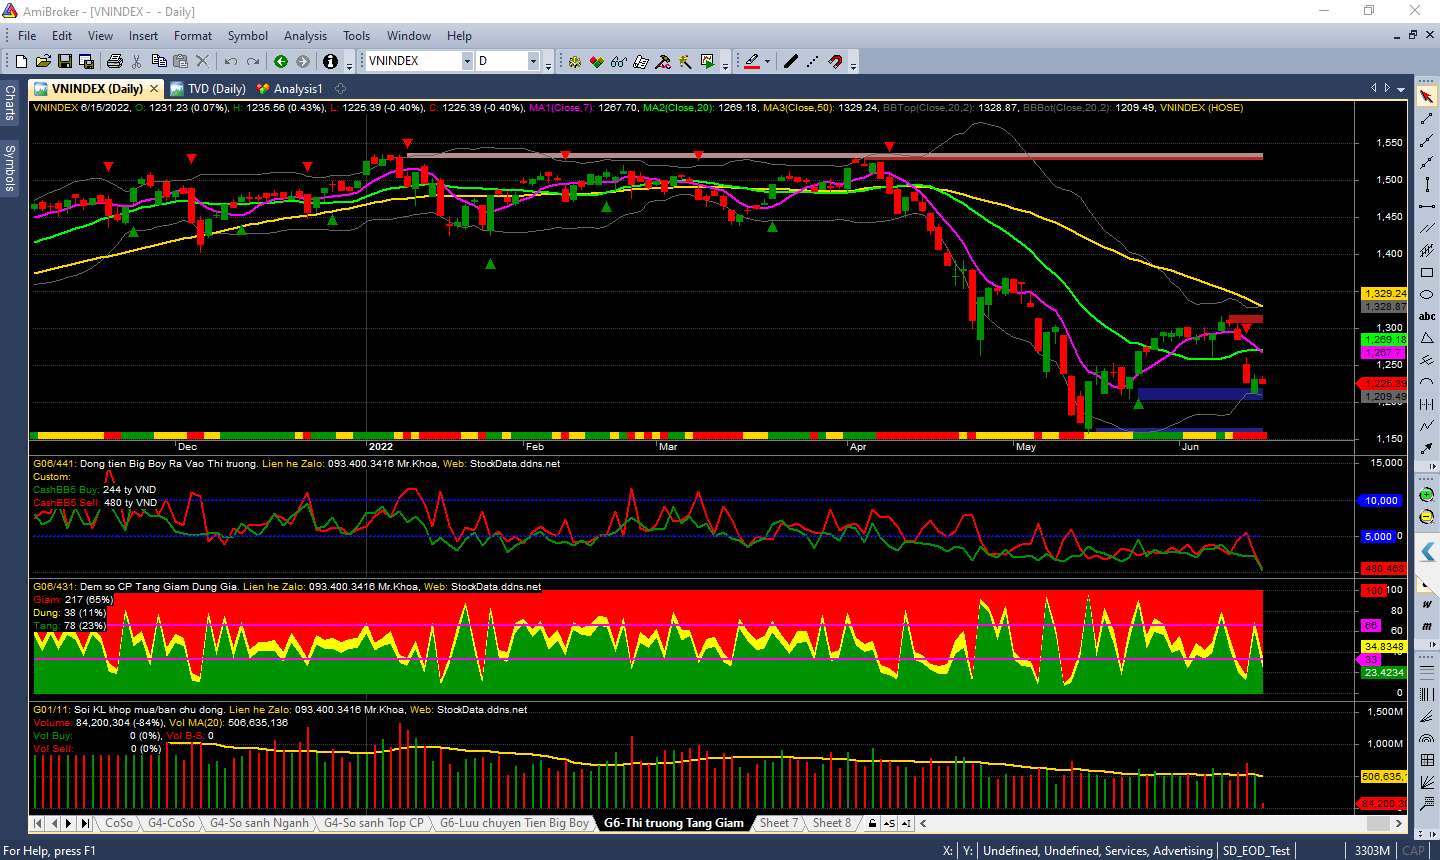Go to last sheet tab
This screenshot has width=1440, height=860.
tap(85, 823)
